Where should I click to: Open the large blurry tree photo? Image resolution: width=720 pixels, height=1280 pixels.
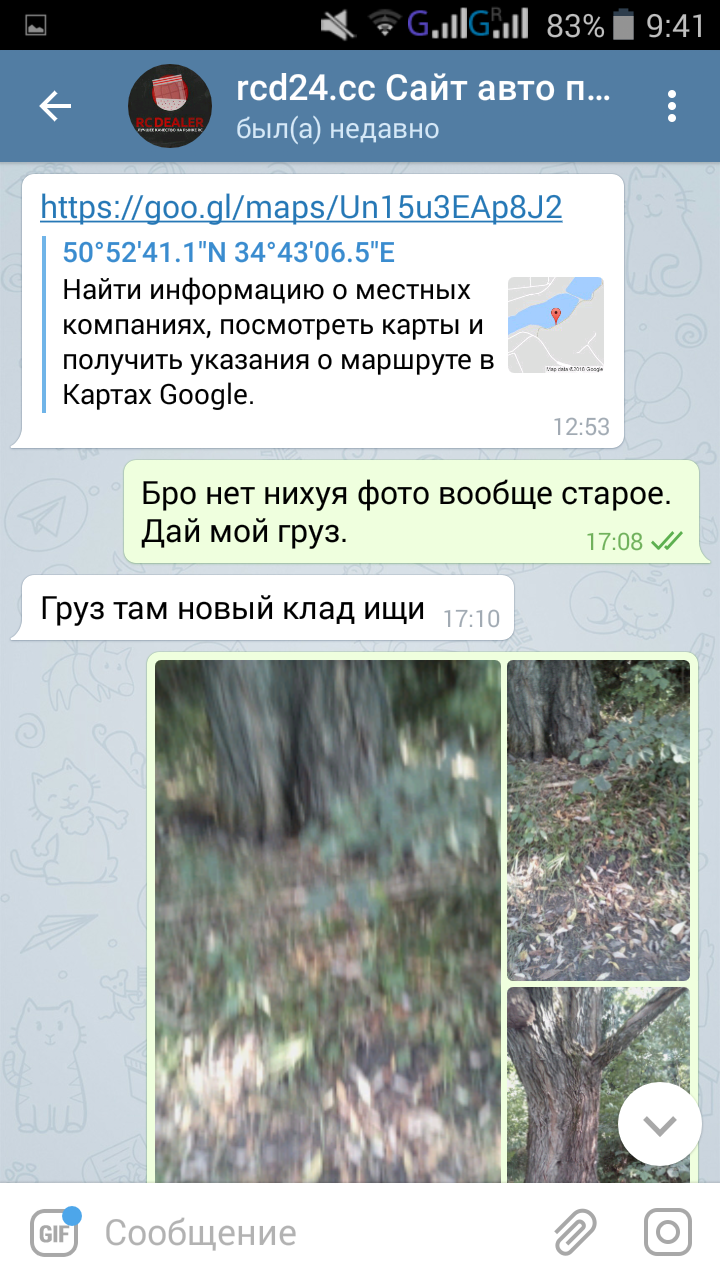point(328,921)
